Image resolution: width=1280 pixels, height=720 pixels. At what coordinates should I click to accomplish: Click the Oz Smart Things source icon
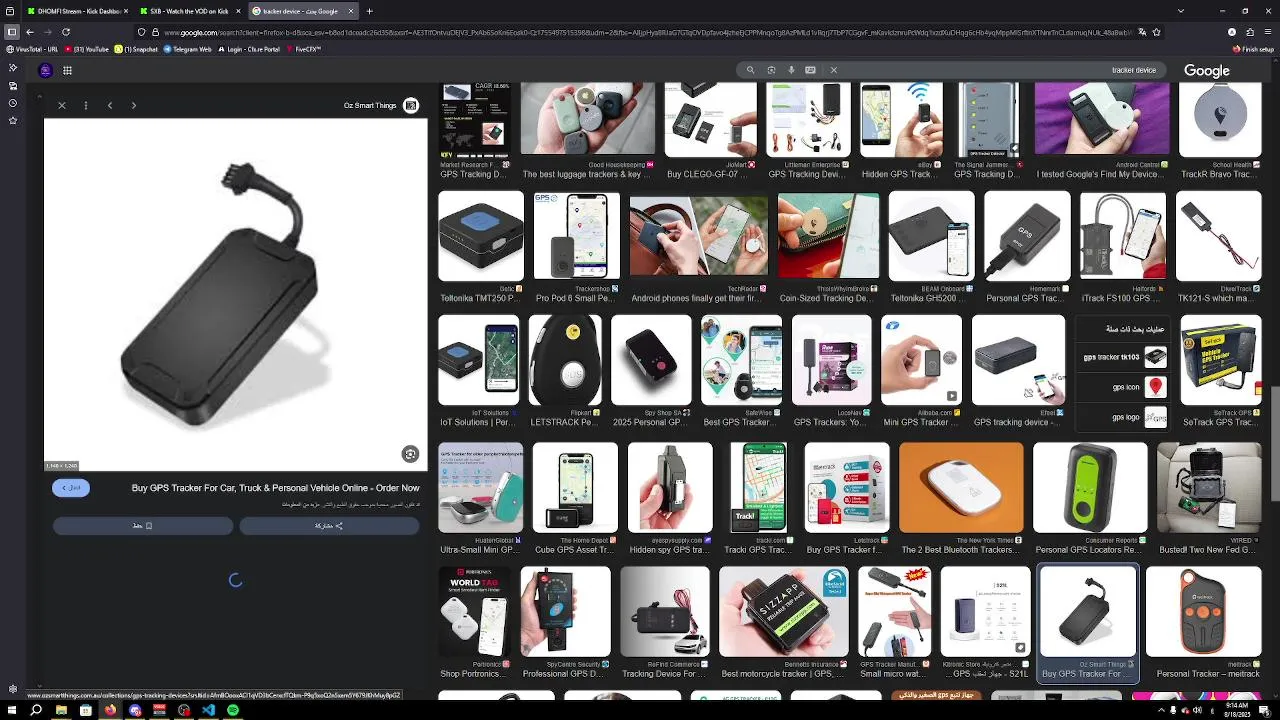click(x=411, y=105)
